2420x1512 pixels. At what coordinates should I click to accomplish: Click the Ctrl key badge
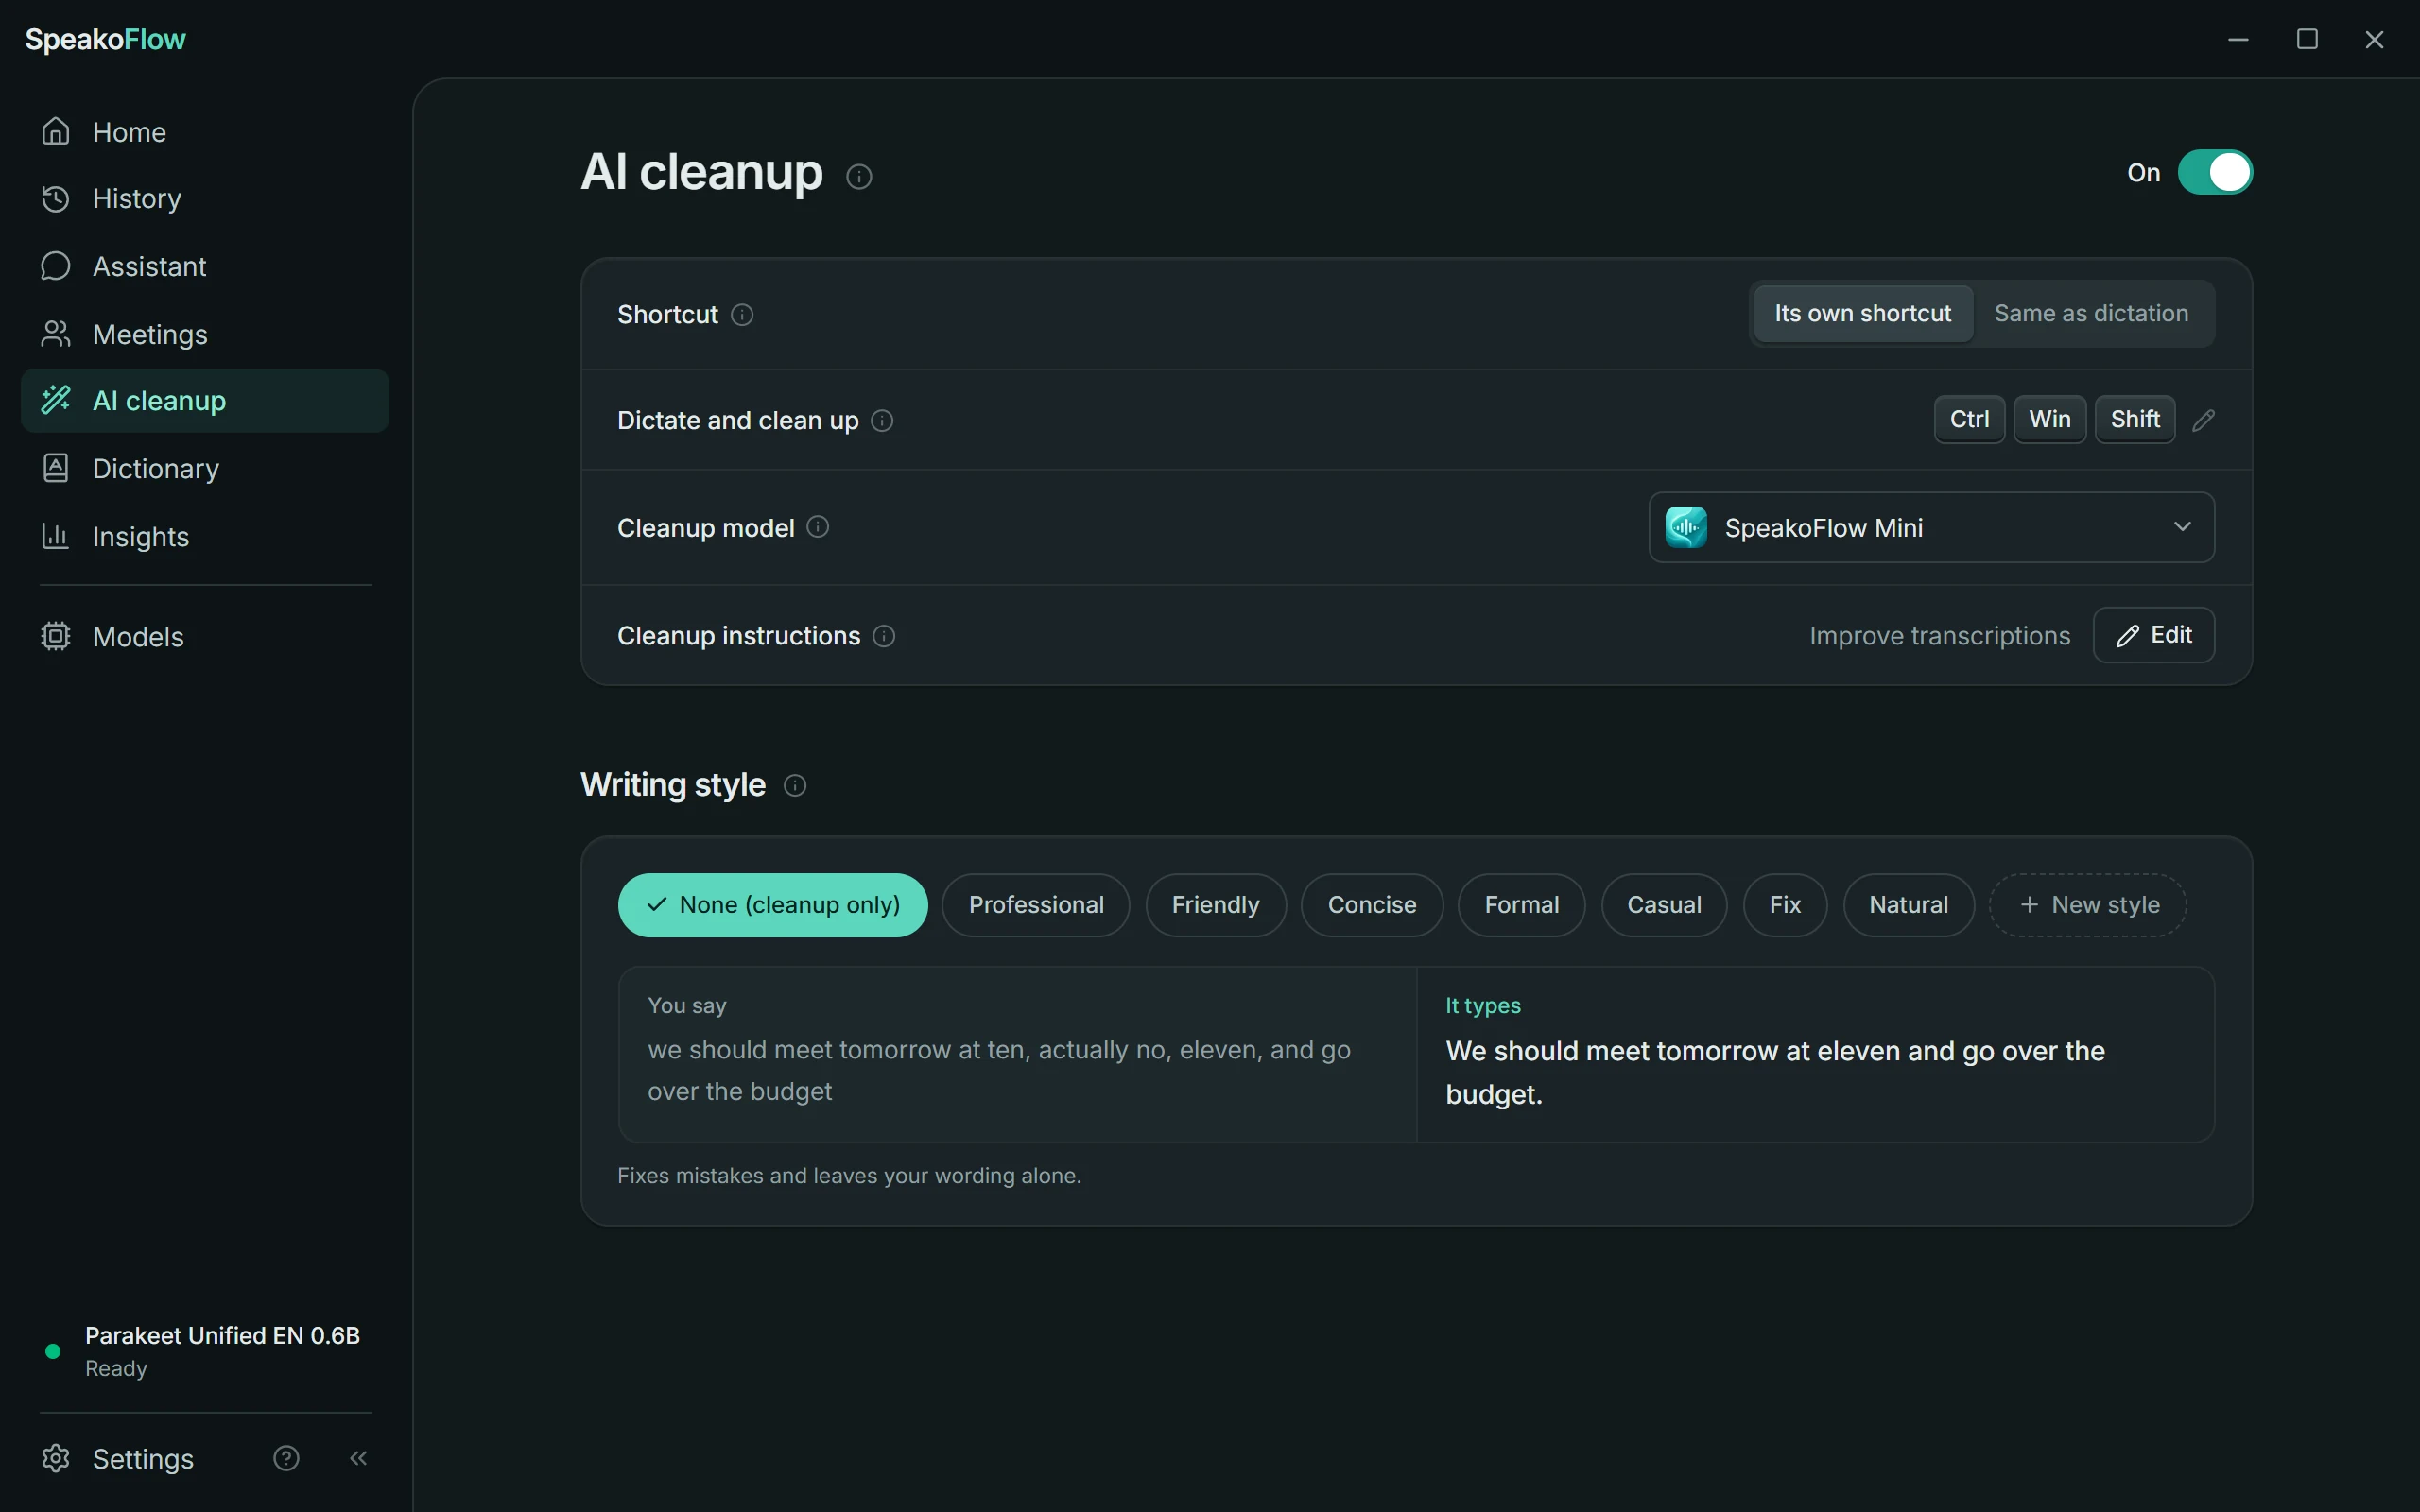(x=1969, y=420)
